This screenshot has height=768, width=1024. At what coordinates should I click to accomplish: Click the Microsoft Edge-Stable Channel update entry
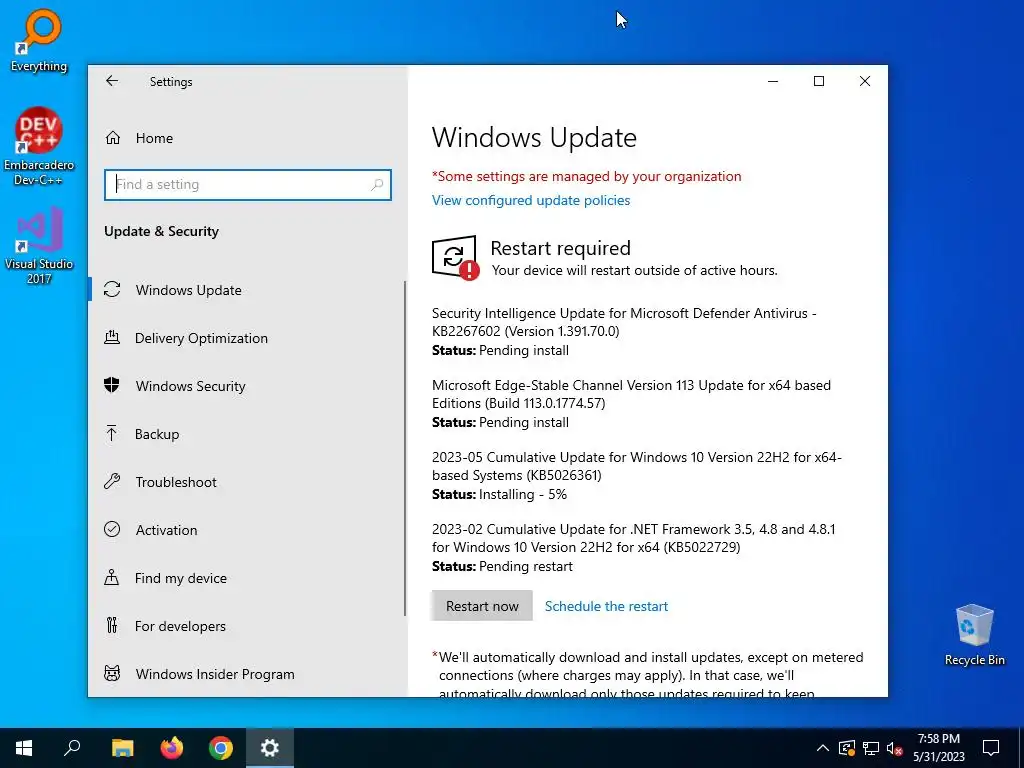631,403
